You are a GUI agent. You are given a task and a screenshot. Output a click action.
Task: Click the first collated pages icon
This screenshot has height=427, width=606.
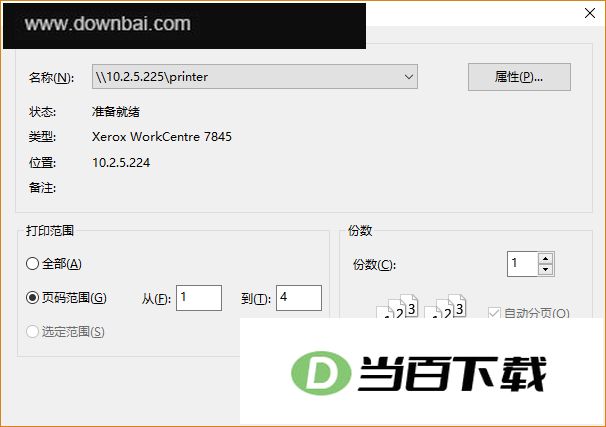(397, 306)
